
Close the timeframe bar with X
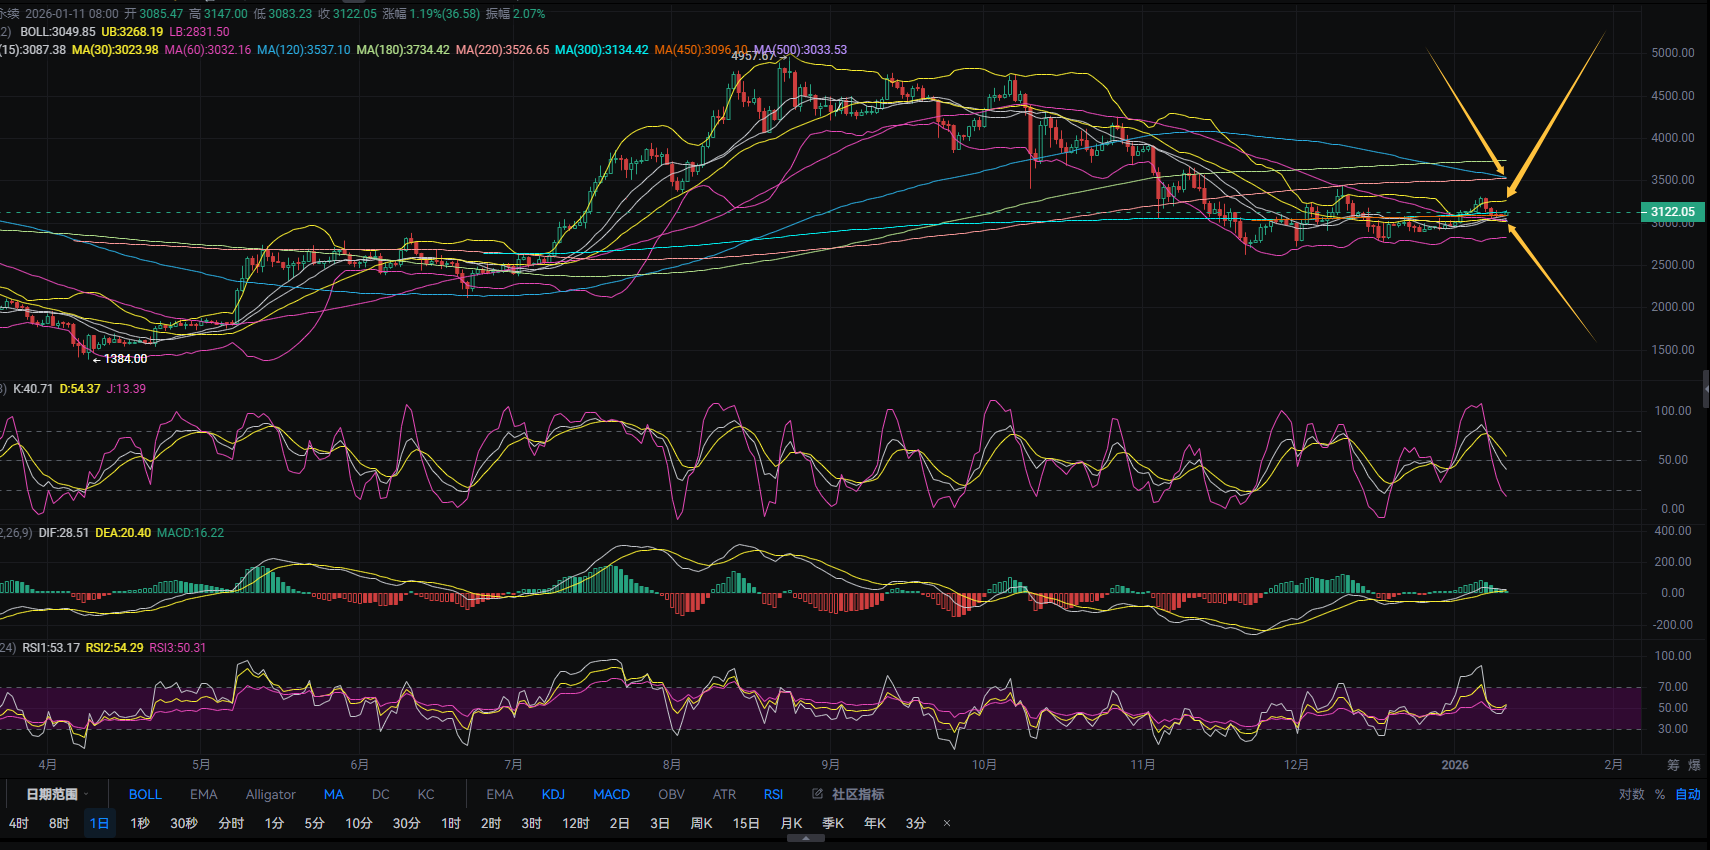pyautogui.click(x=947, y=824)
